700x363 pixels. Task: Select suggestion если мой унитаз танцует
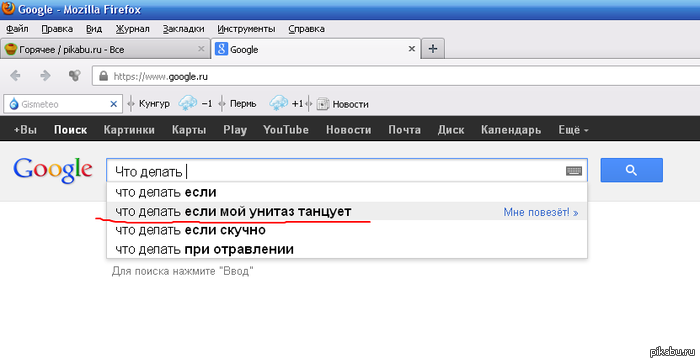[x=347, y=211]
